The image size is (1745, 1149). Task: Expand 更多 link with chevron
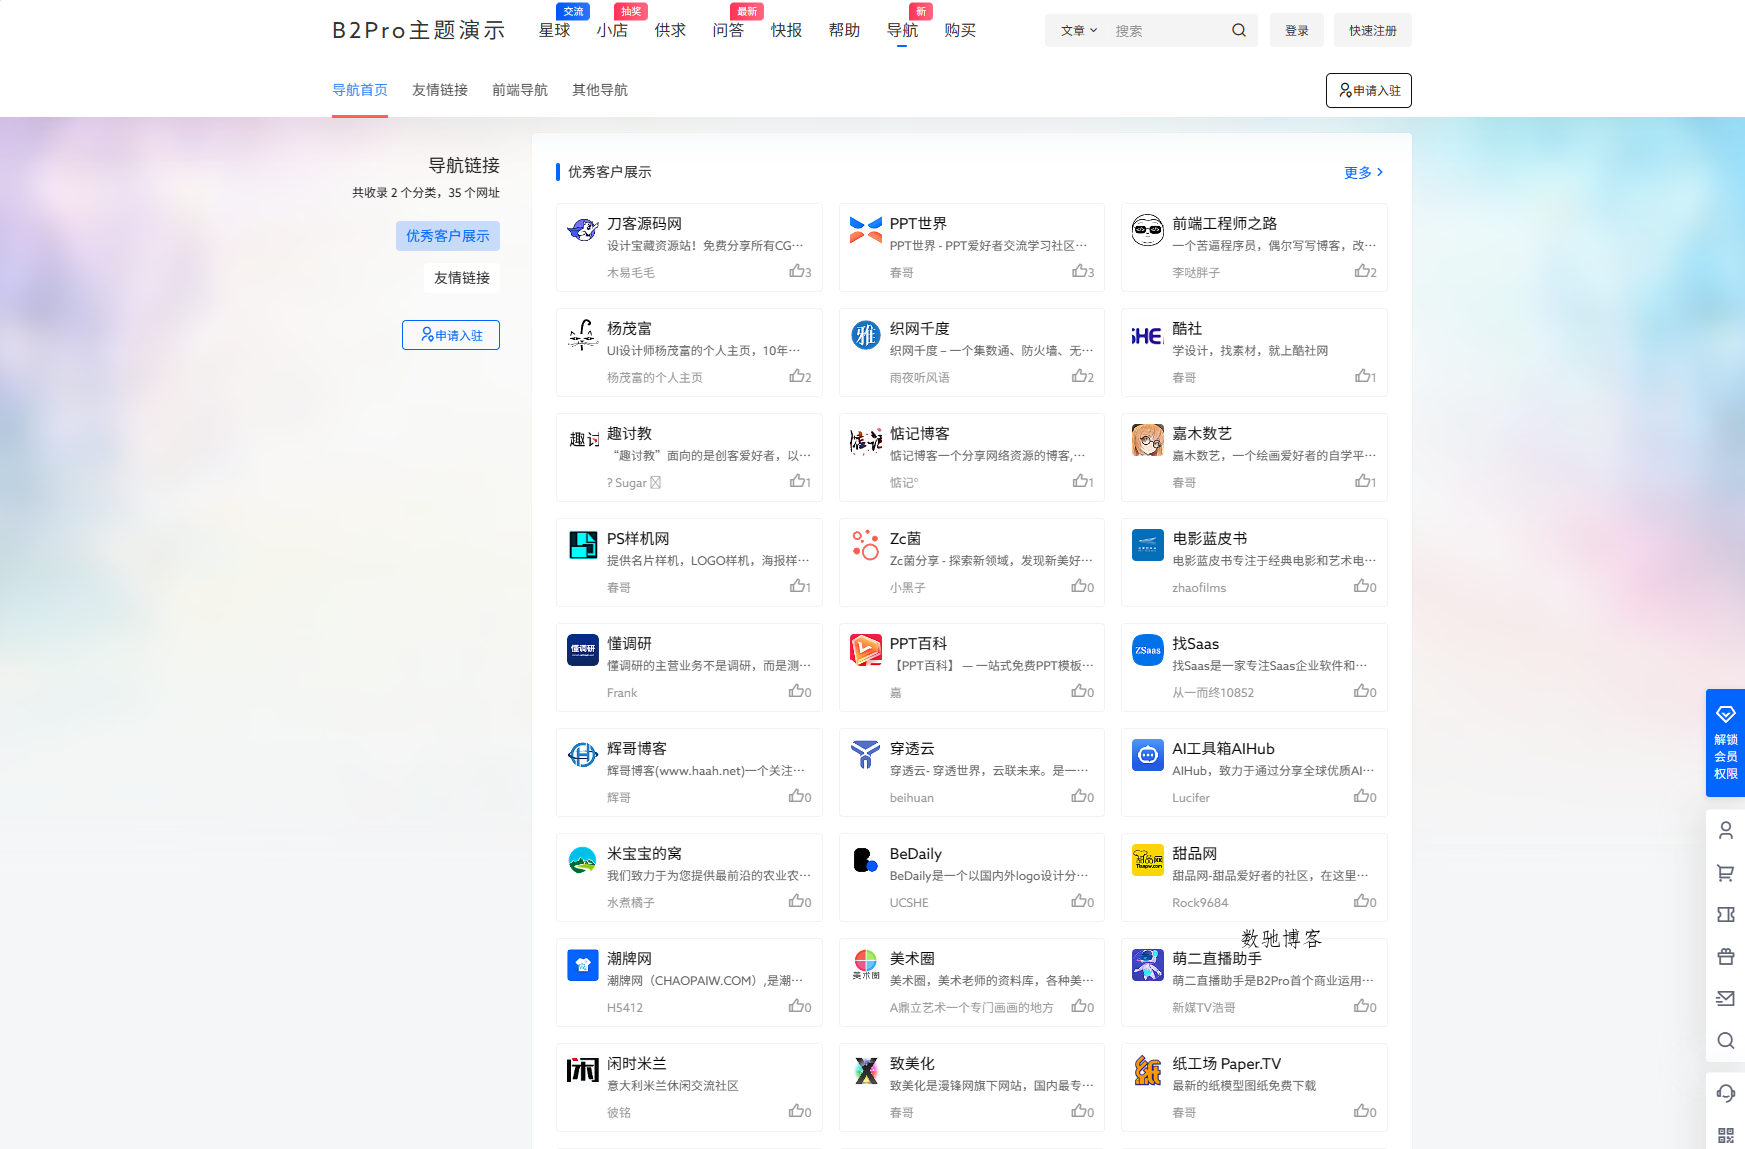tap(1364, 172)
